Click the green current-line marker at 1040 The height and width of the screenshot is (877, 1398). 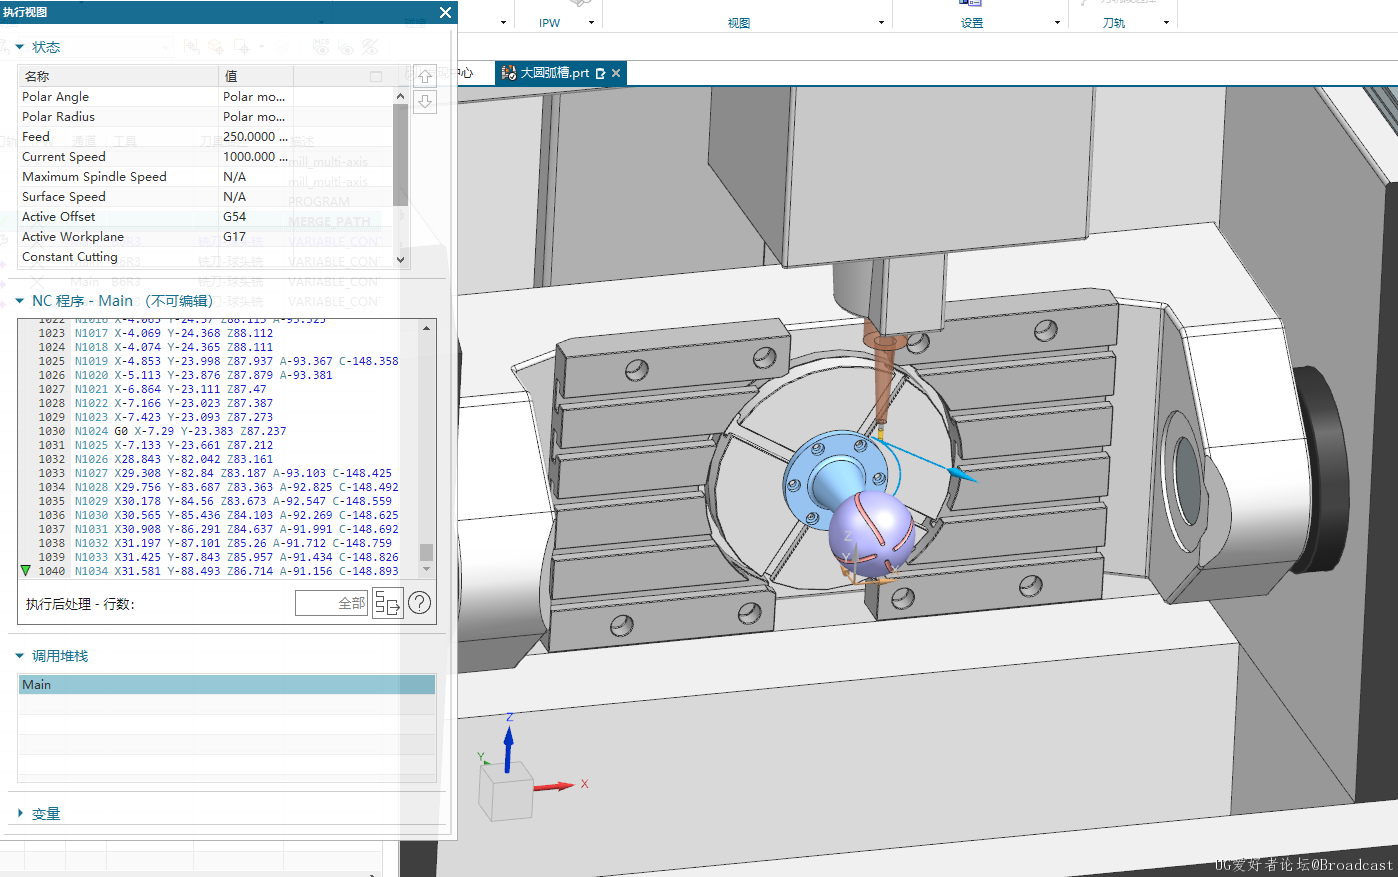tap(26, 571)
